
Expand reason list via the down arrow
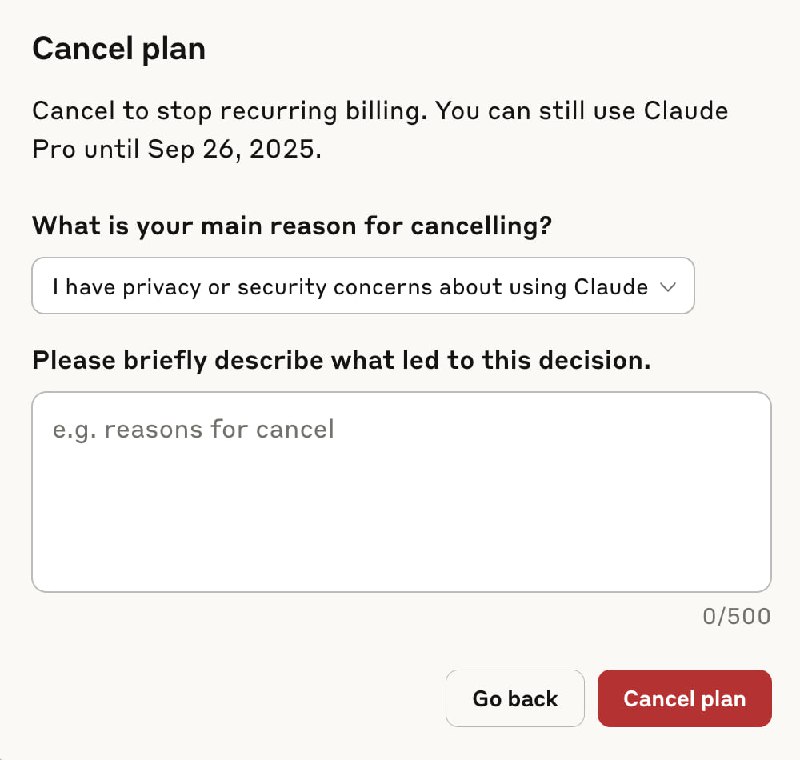click(669, 287)
